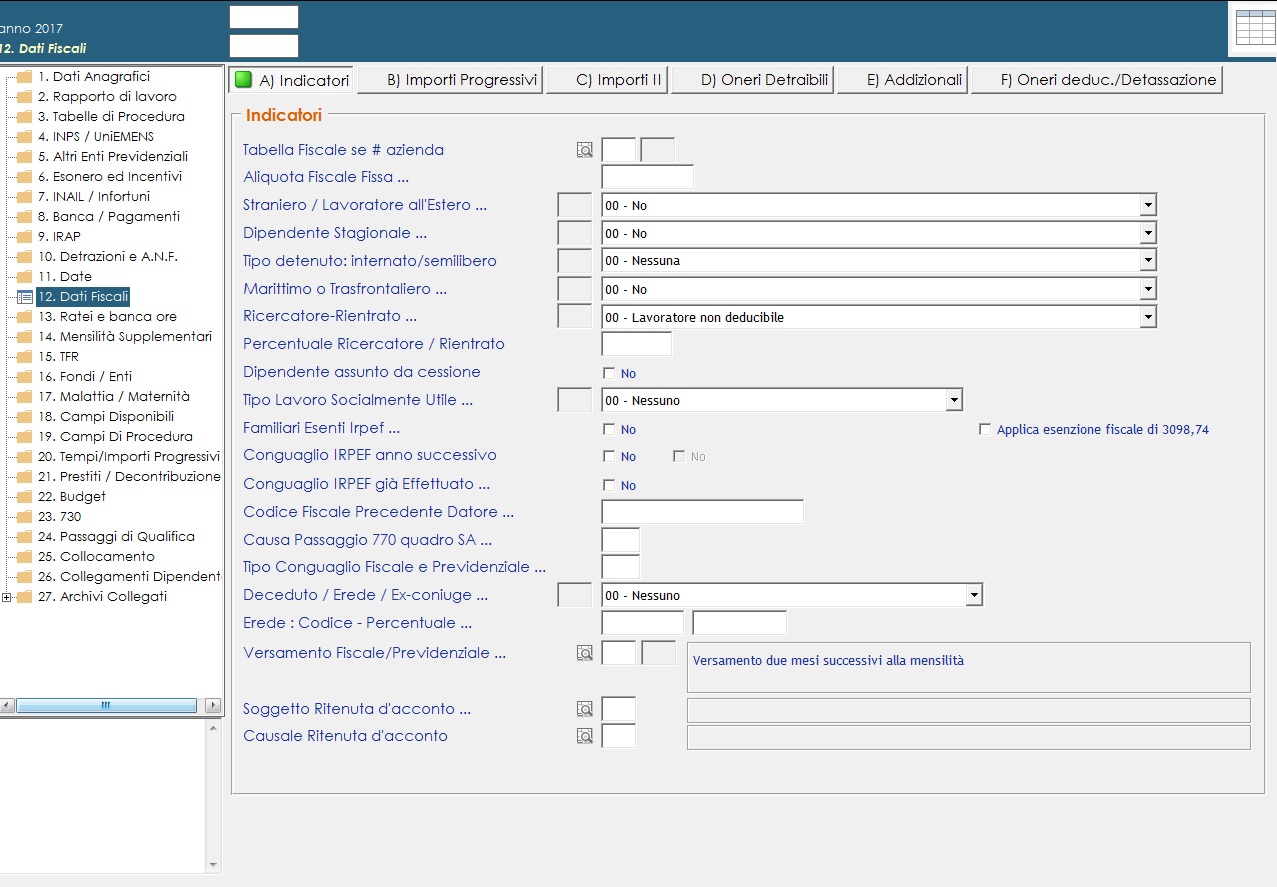
Task: Open the Ricercatore-Rientrato dropdown
Action: (1147, 317)
